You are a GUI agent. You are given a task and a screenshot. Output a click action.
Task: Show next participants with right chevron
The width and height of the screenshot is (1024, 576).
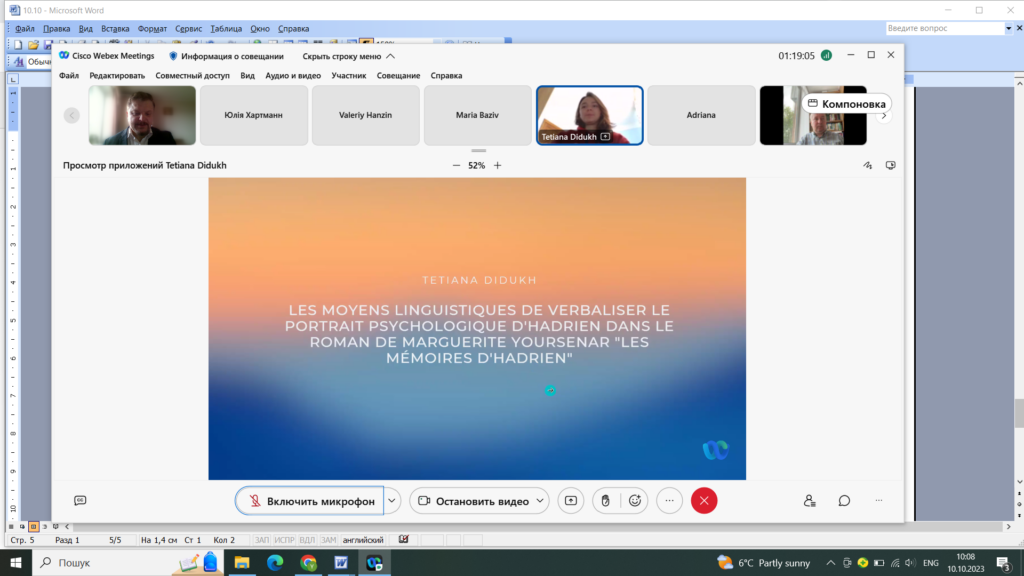(884, 116)
